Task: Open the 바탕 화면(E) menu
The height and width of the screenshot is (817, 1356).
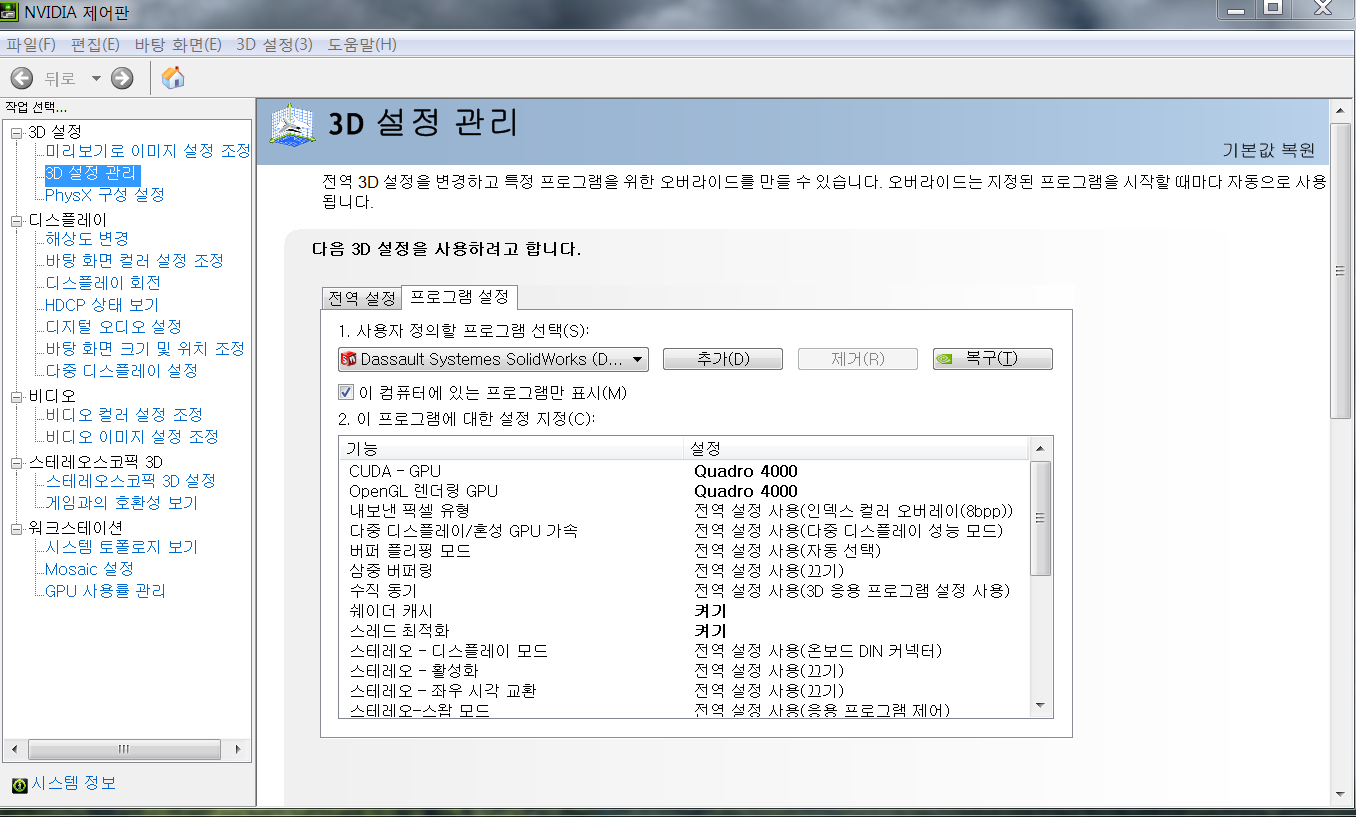Action: [178, 45]
